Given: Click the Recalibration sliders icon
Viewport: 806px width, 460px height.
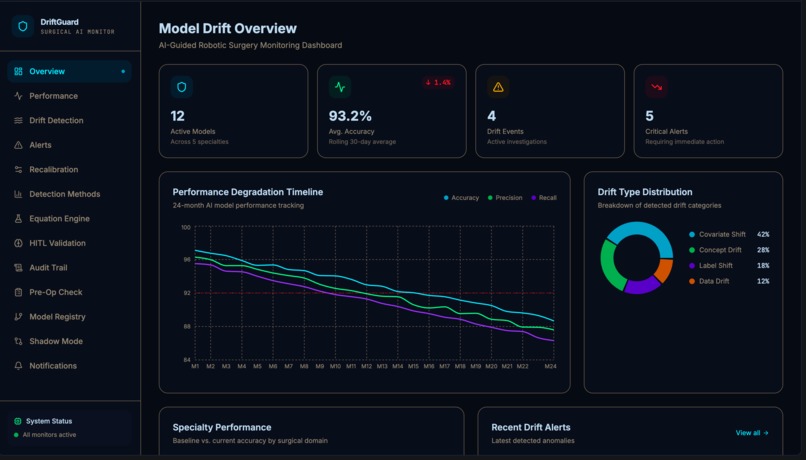Looking at the screenshot, I should tap(18, 170).
